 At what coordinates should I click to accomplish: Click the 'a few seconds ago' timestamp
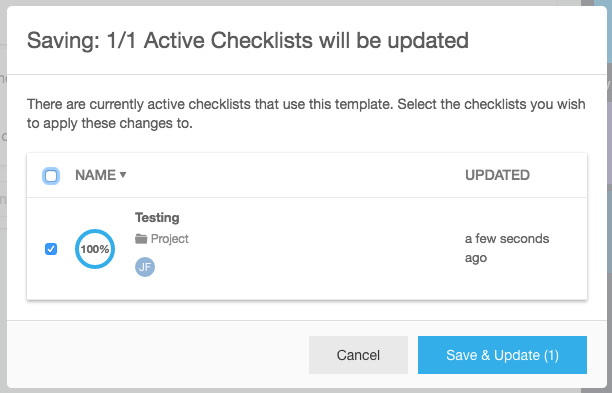[x=507, y=248]
